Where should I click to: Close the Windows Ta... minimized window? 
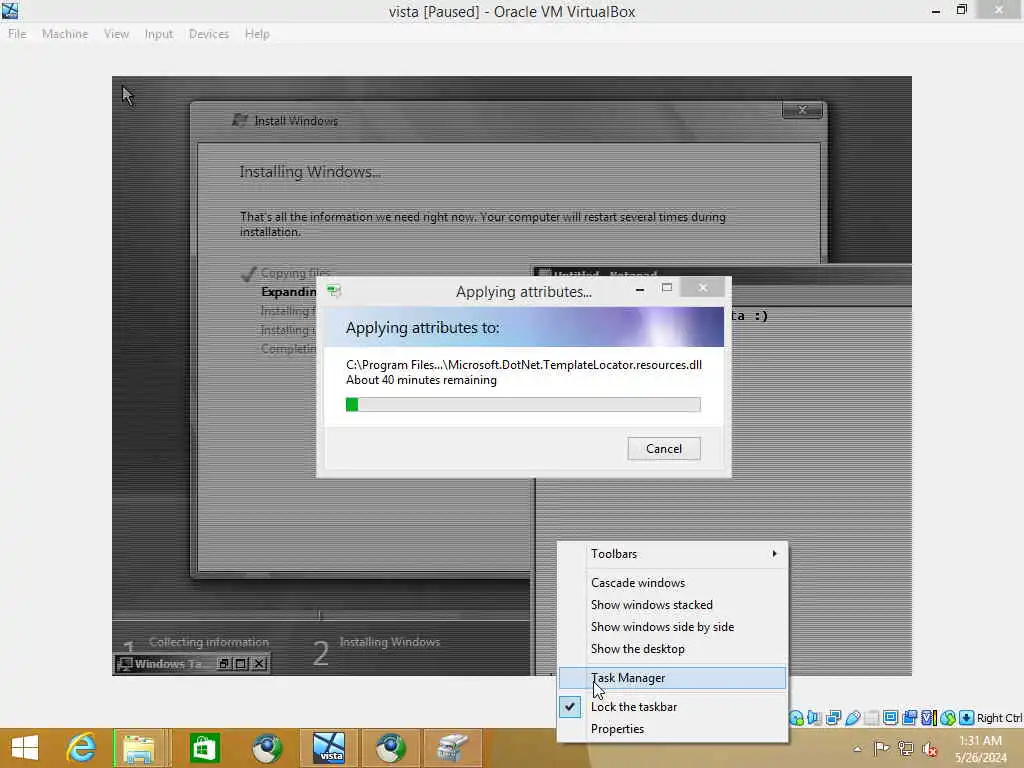[259, 664]
